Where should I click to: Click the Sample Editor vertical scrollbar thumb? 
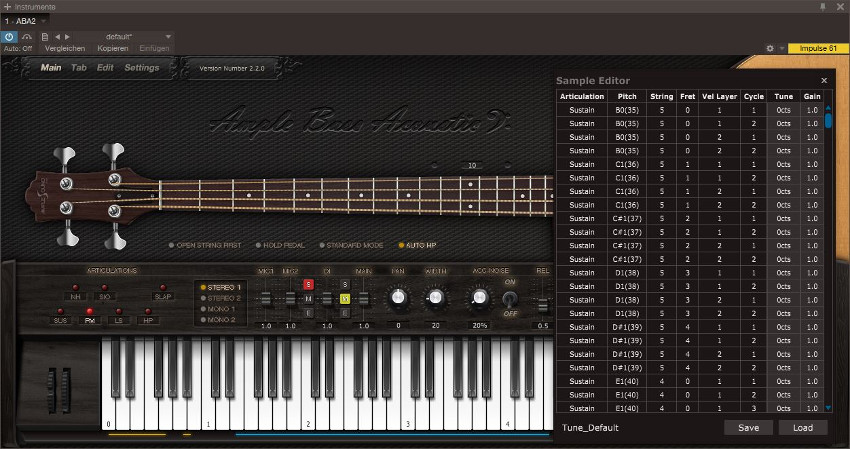(828, 120)
